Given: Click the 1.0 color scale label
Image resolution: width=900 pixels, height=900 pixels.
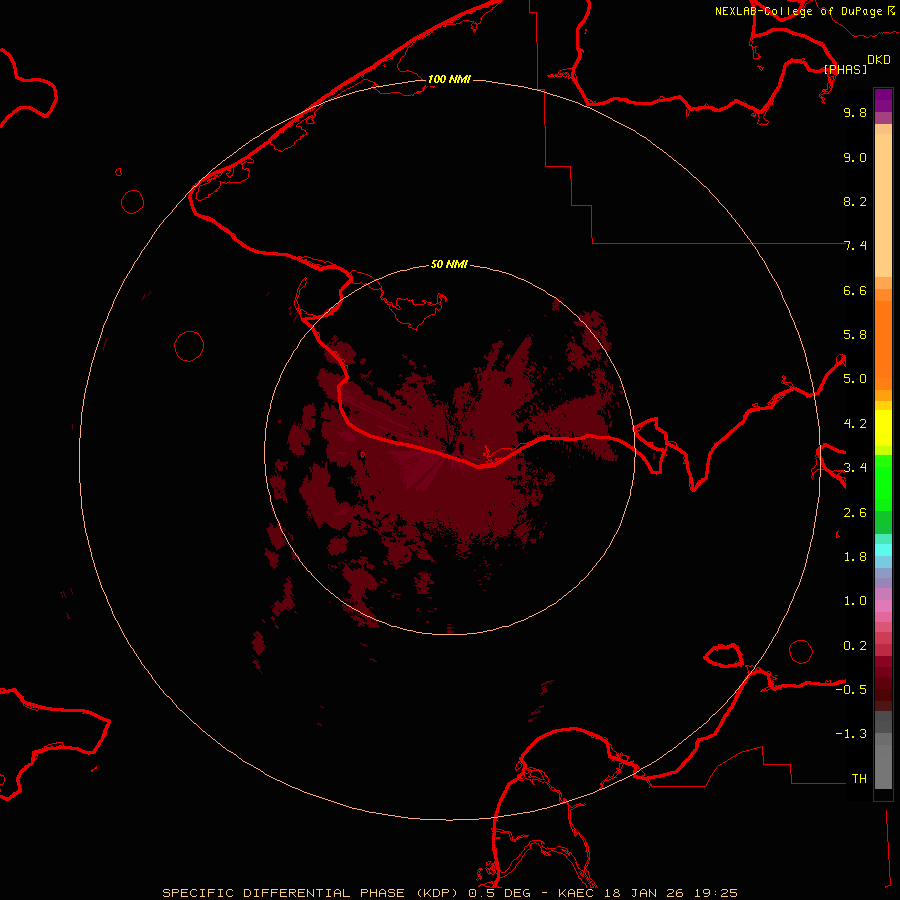Looking at the screenshot, I should coord(855,601).
